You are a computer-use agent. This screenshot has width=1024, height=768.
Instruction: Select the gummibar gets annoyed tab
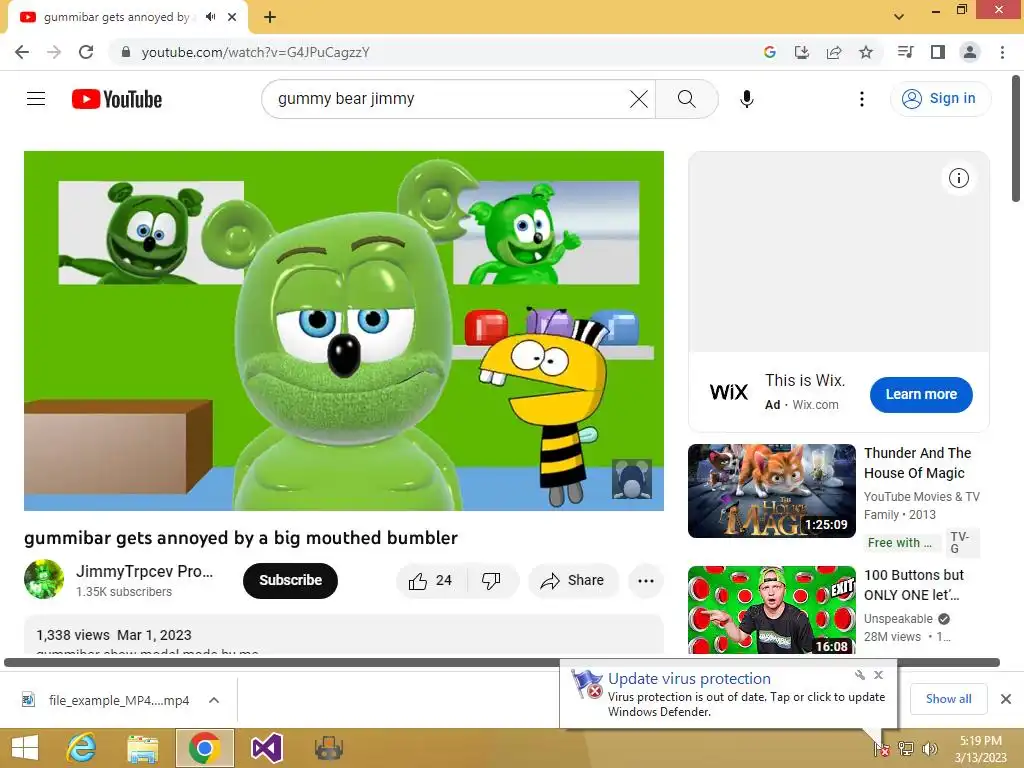pos(128,17)
